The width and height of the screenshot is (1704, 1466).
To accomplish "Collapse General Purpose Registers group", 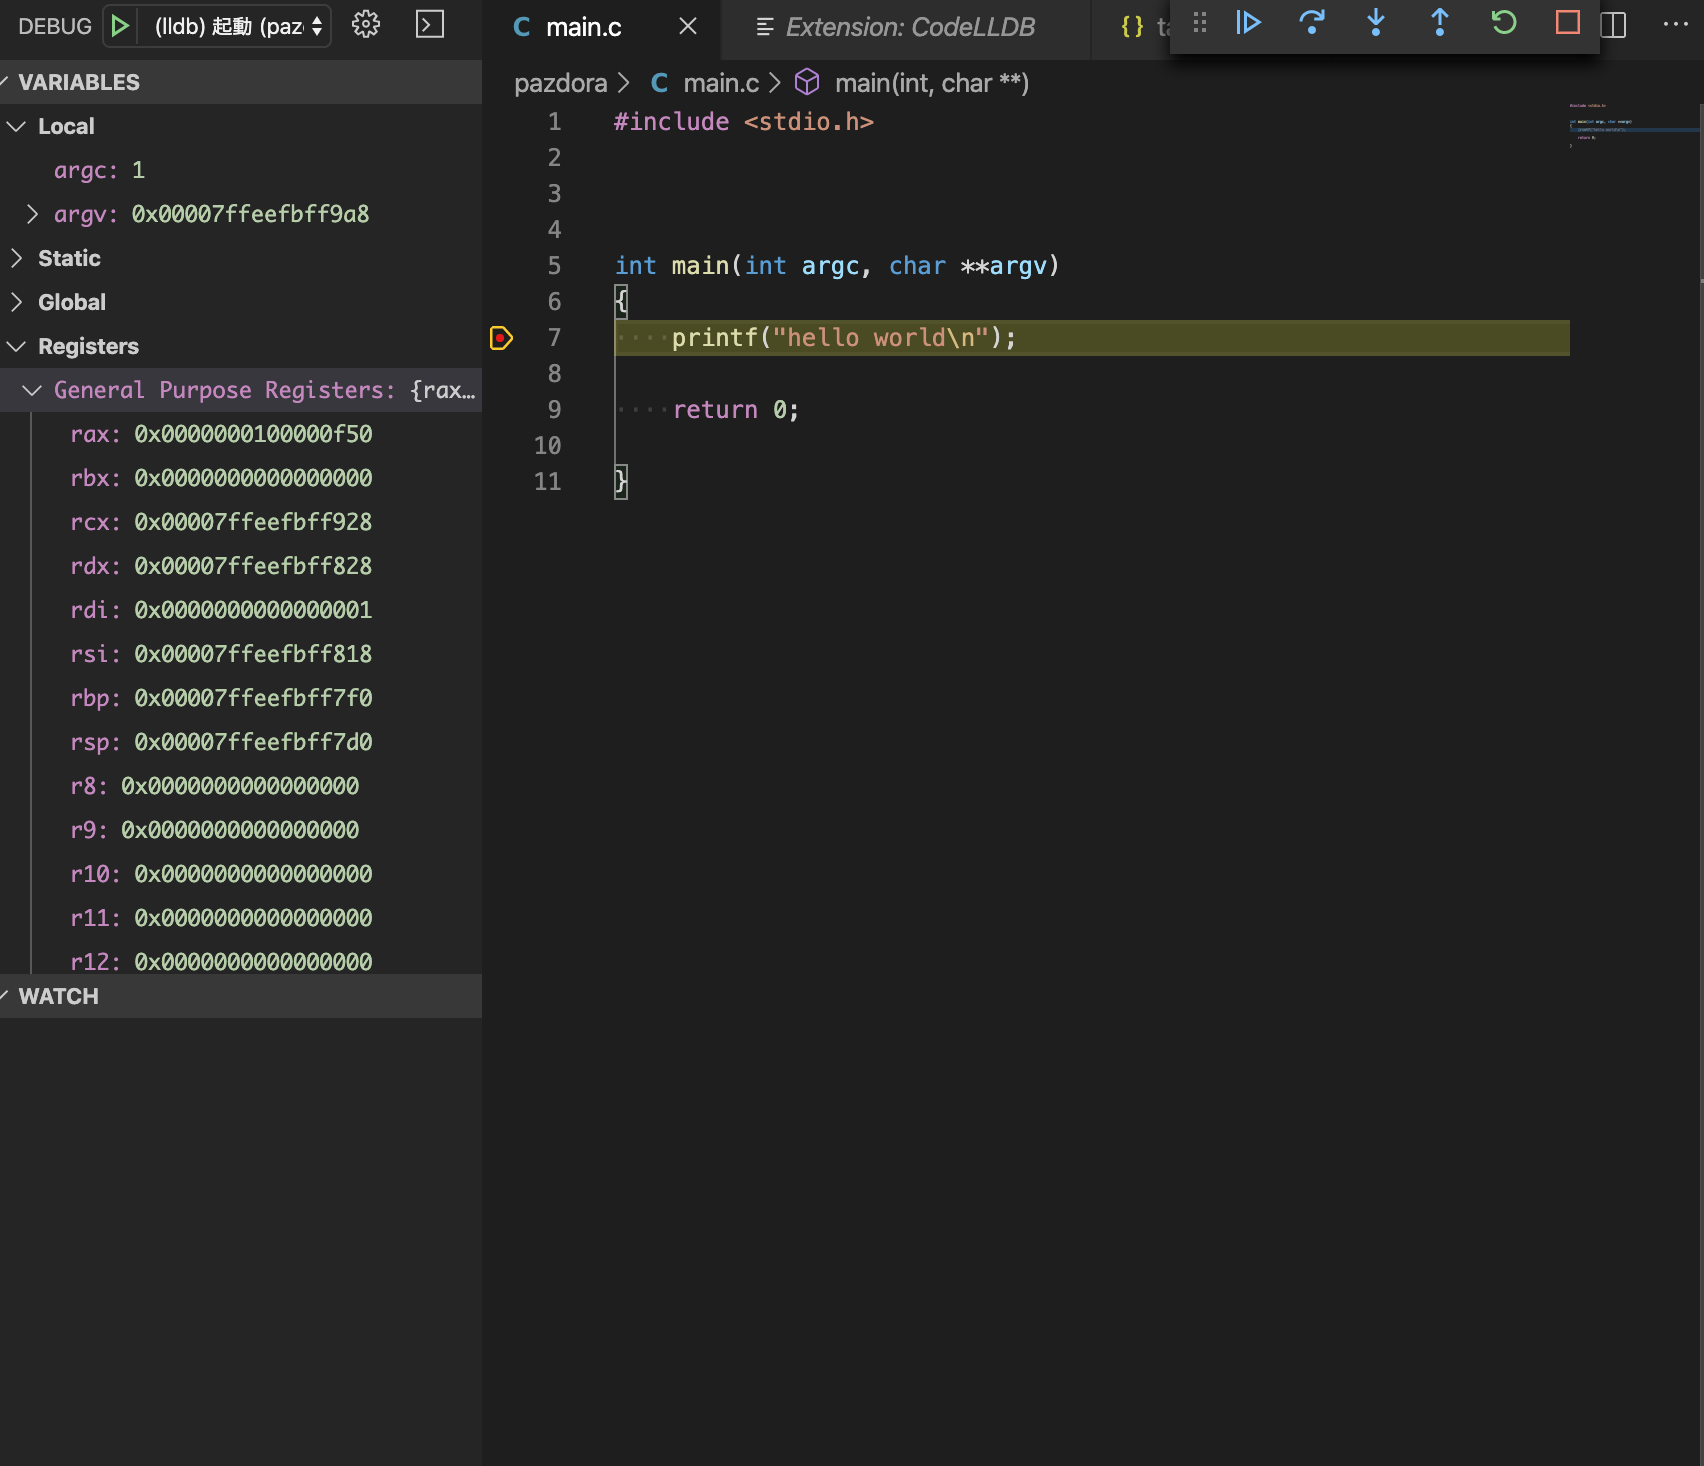I will pyautogui.click(x=241, y=390).
